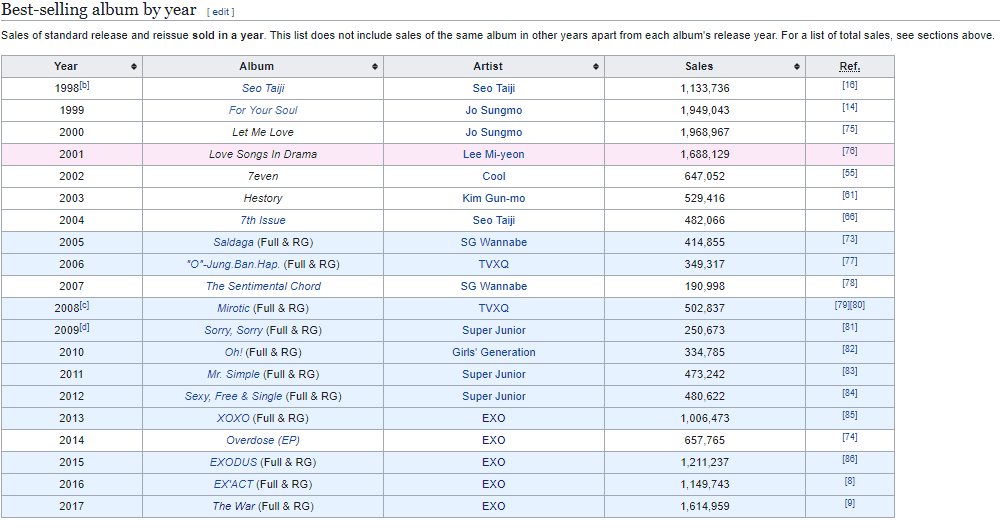The width and height of the screenshot is (1000, 528).
Task: Open reference [16] in Seo Taiji row
Action: click(849, 86)
